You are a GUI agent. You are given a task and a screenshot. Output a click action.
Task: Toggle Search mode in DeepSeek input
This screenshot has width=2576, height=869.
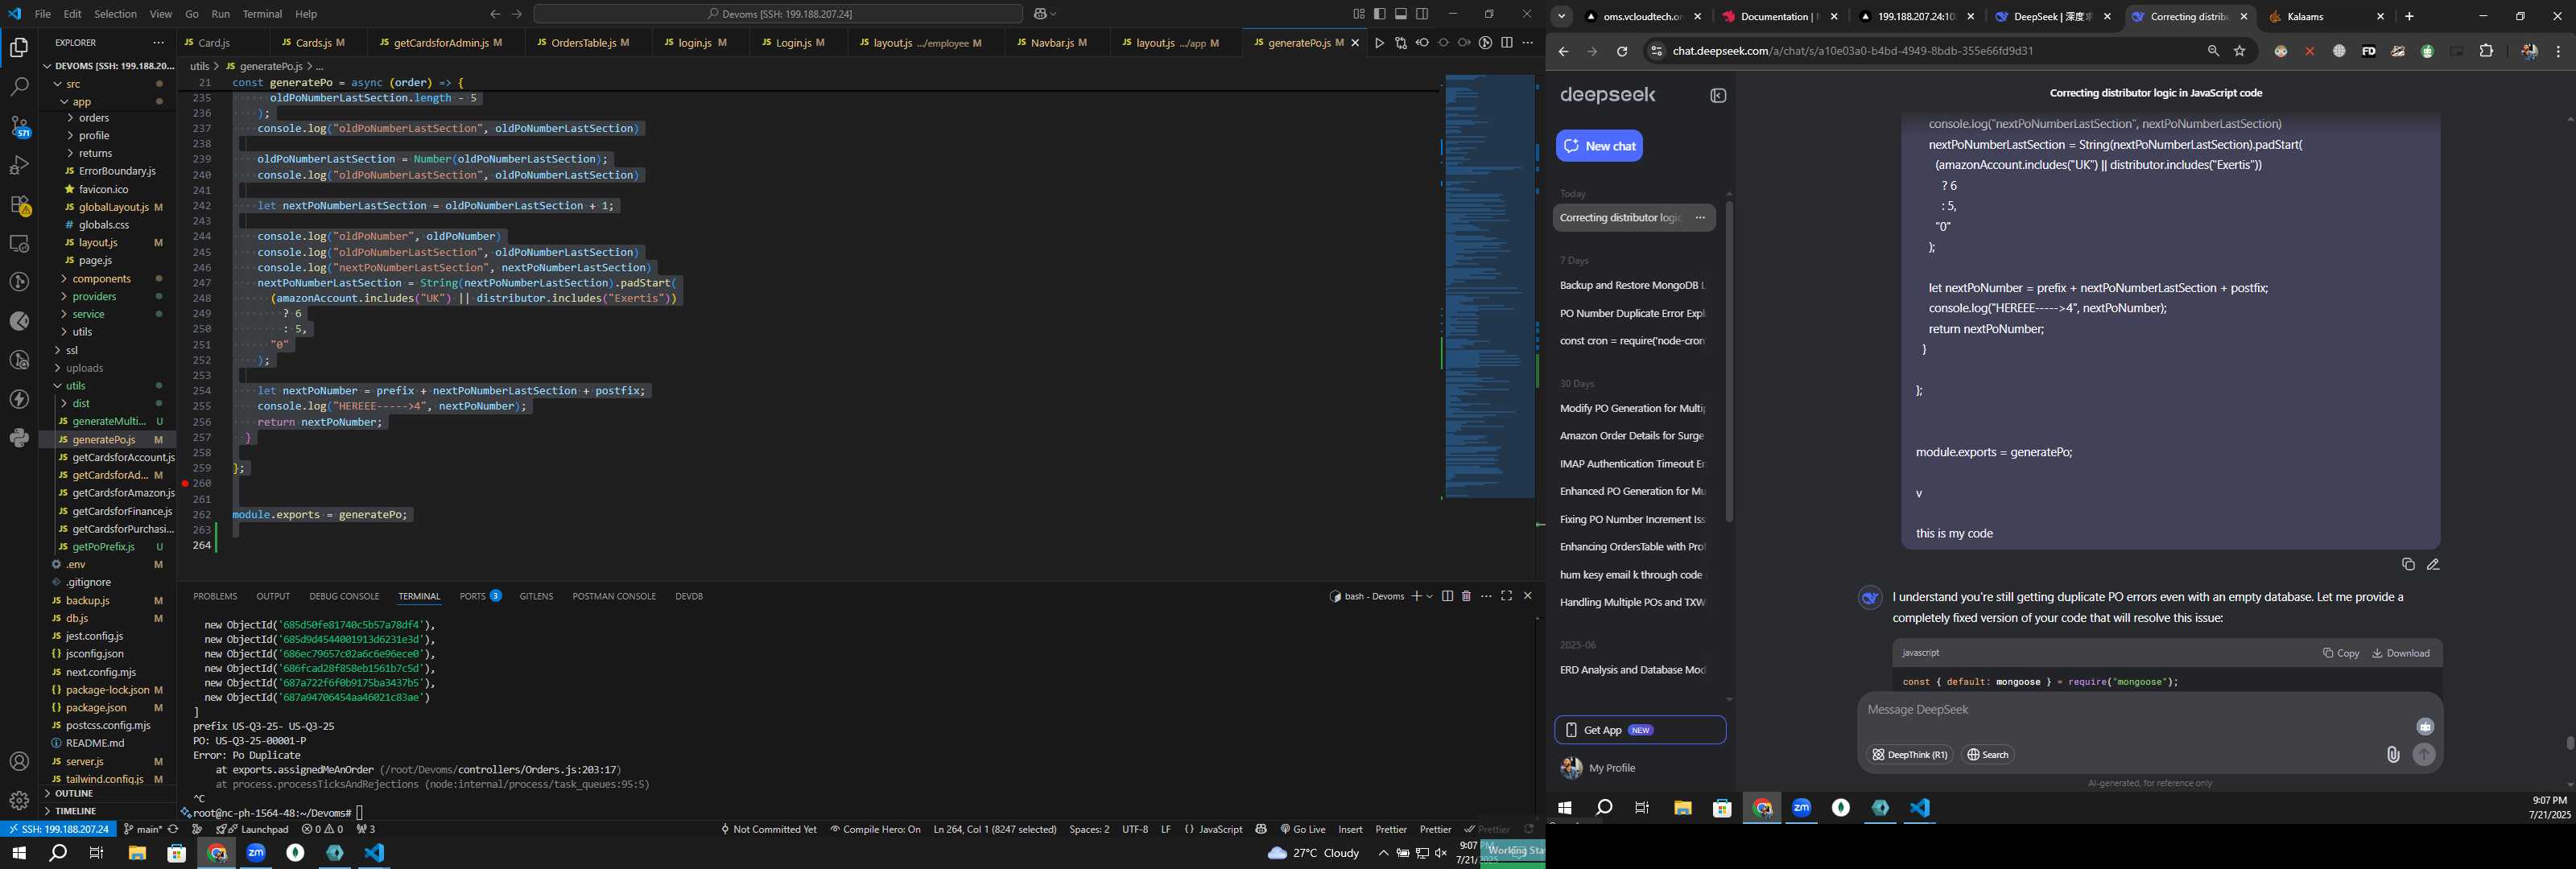point(1988,755)
